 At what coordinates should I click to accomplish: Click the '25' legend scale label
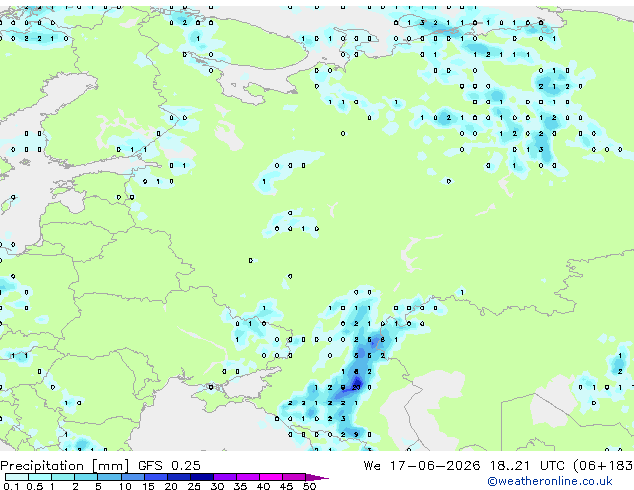(194, 486)
